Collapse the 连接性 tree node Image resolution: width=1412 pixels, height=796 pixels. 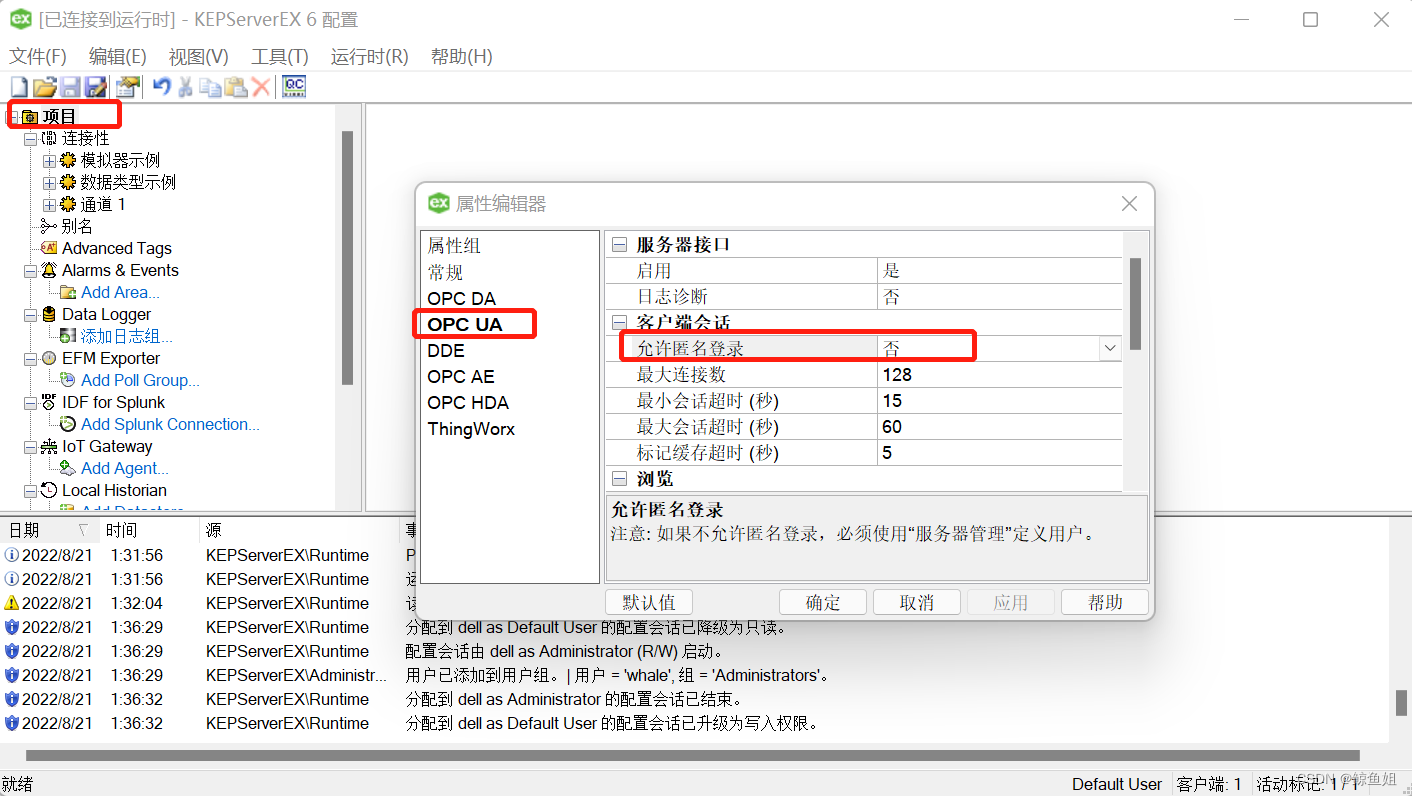[30, 139]
